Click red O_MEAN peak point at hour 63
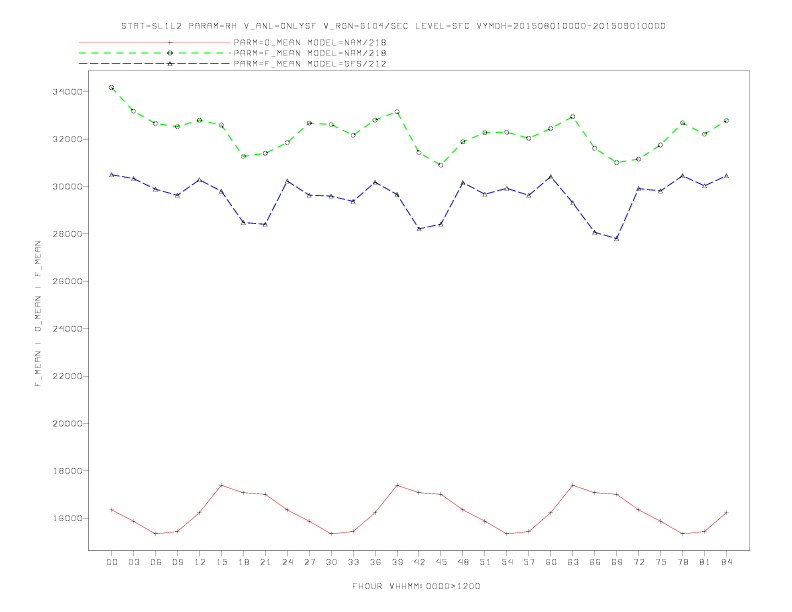The image size is (792, 612). pyautogui.click(x=573, y=485)
